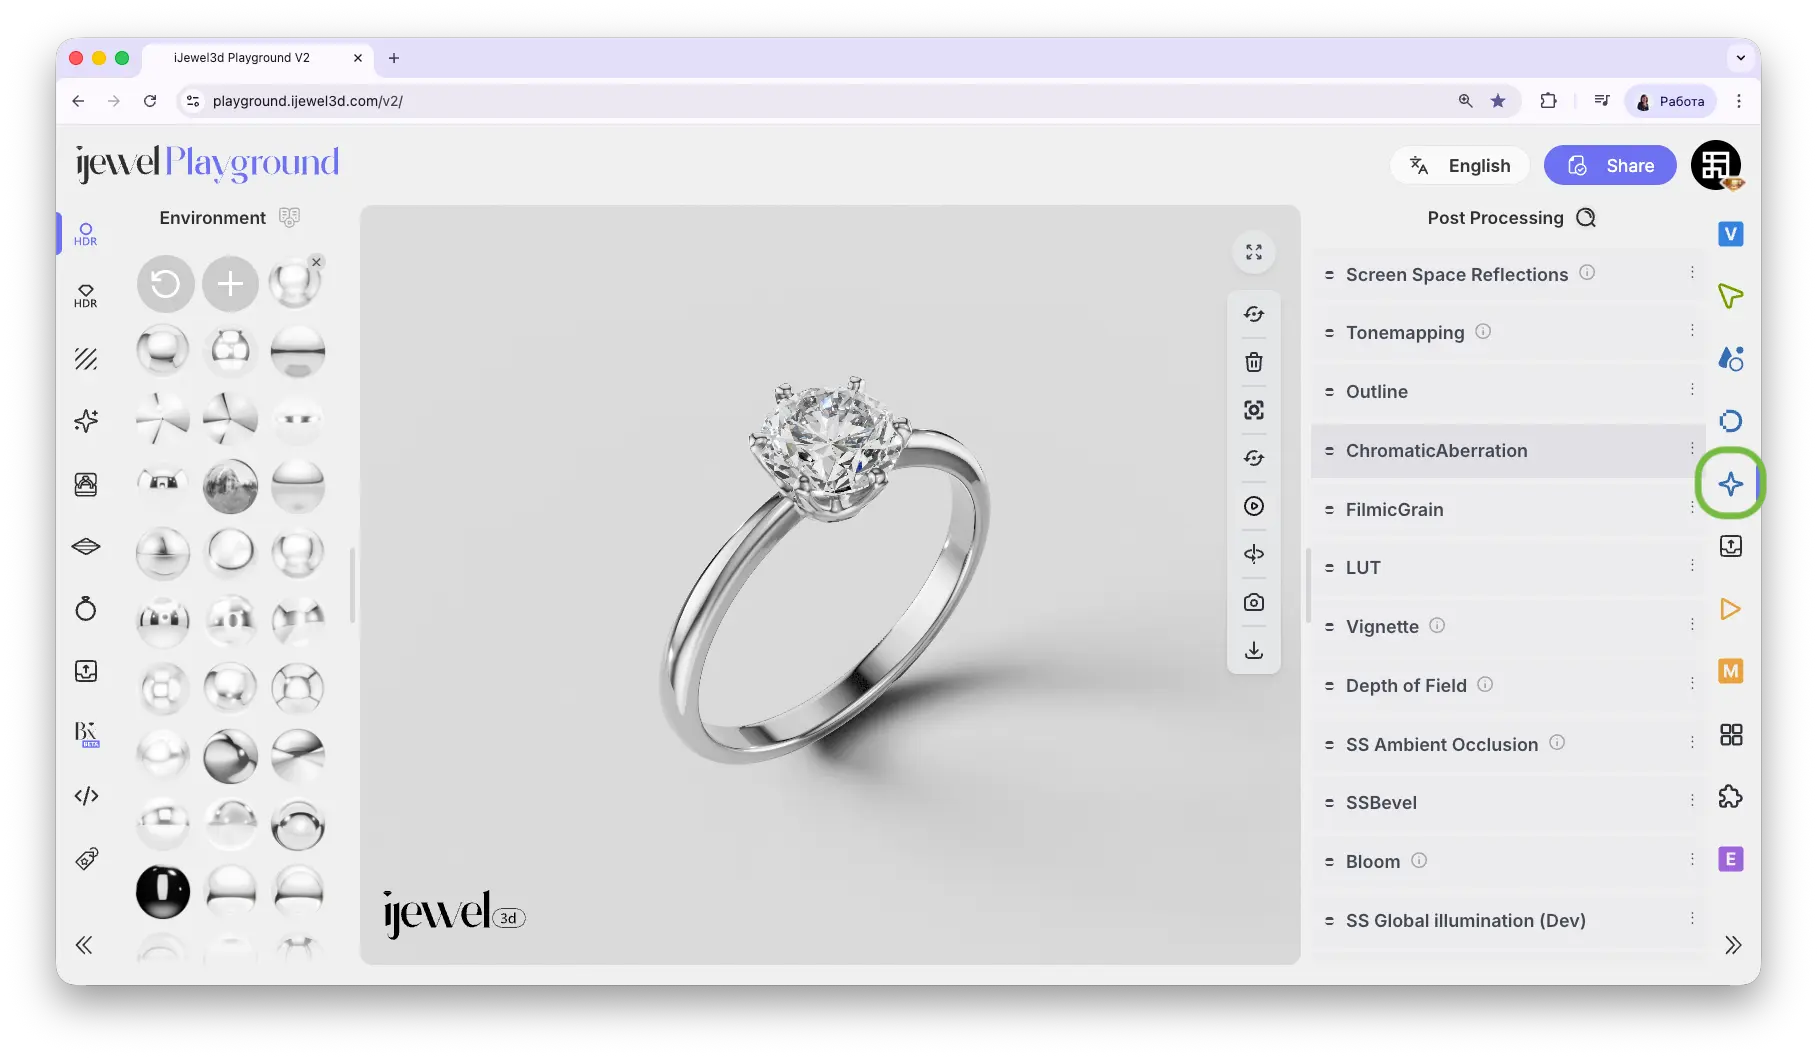Expand the LUT section
This screenshot has height=1059, width=1817.
[1507, 567]
